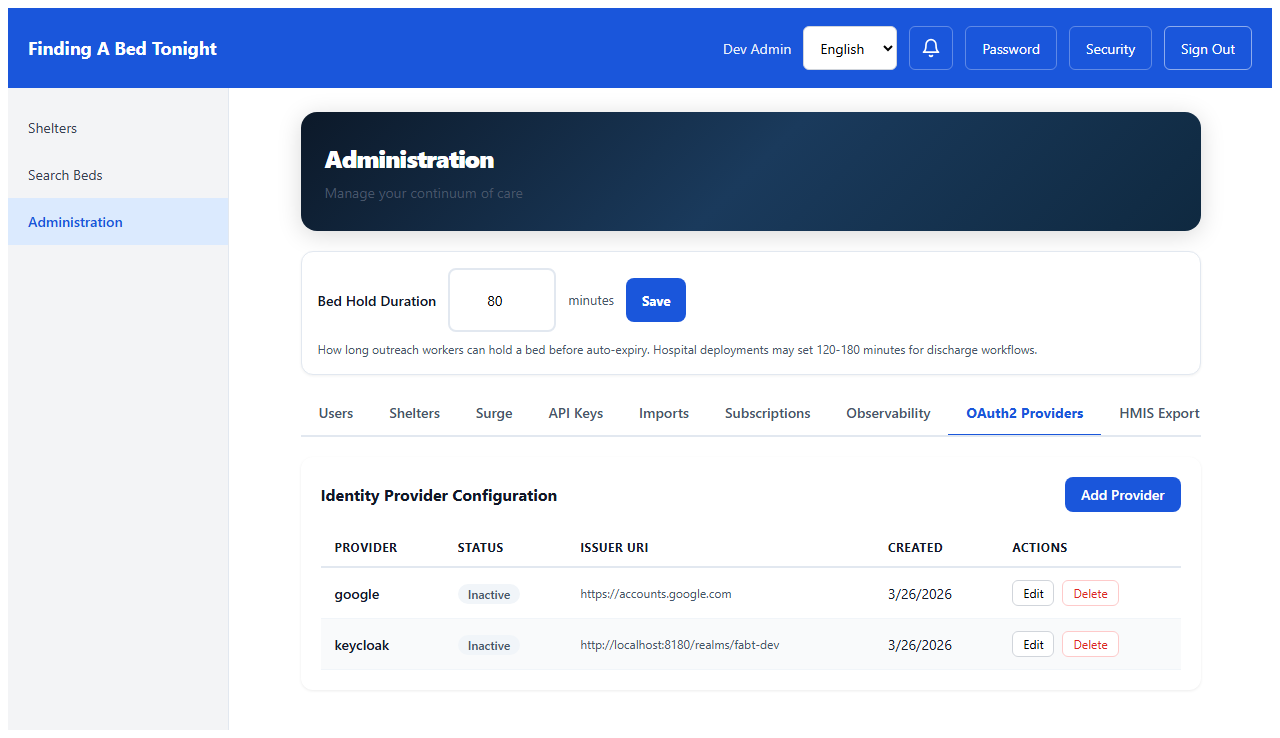Open the English language dropdown
1280x738 pixels.
(x=849, y=47)
